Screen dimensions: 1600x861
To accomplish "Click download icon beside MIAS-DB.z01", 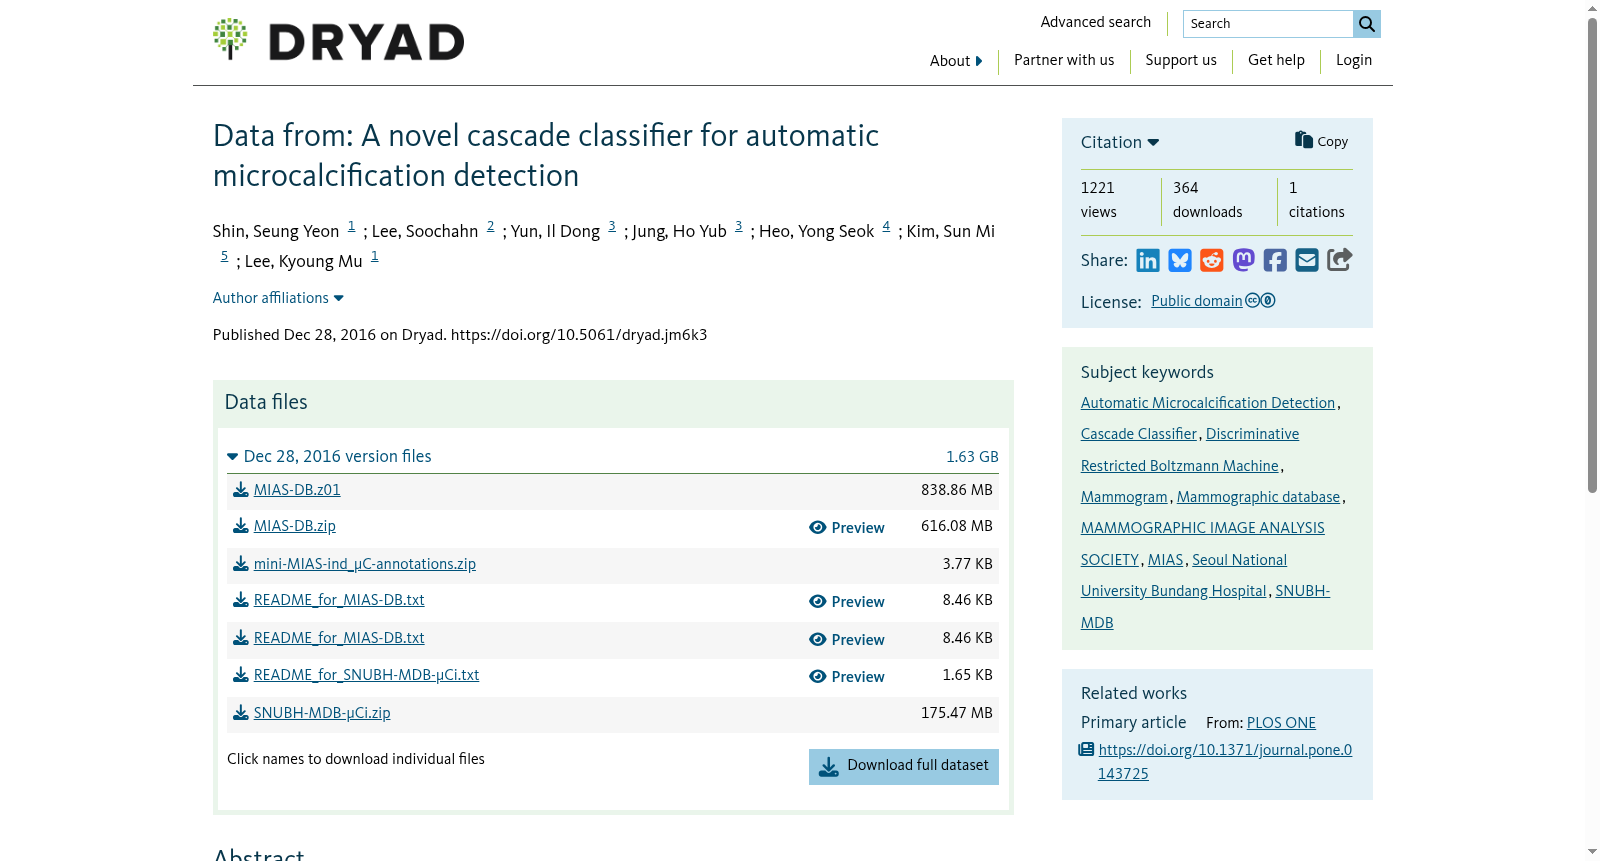I will [241, 490].
